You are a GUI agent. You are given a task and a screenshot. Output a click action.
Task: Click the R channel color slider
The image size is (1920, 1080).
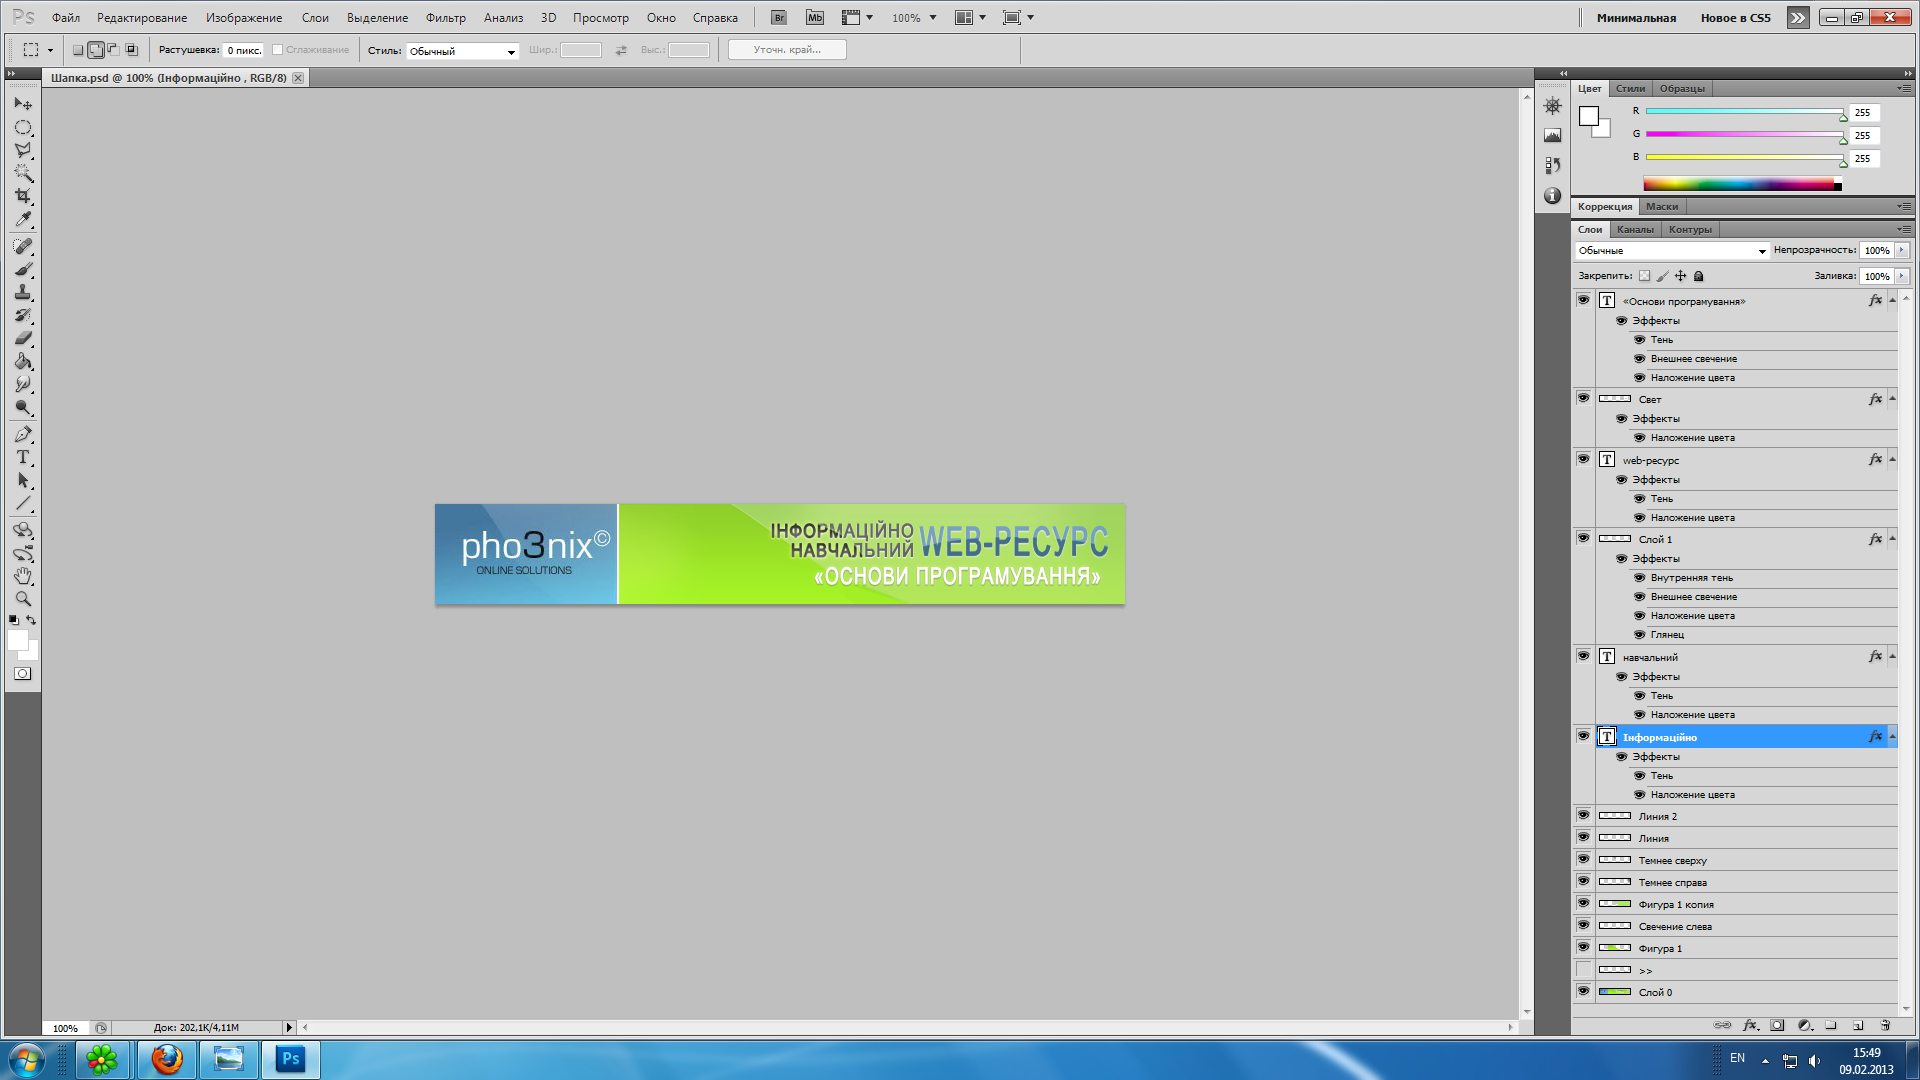1744,112
